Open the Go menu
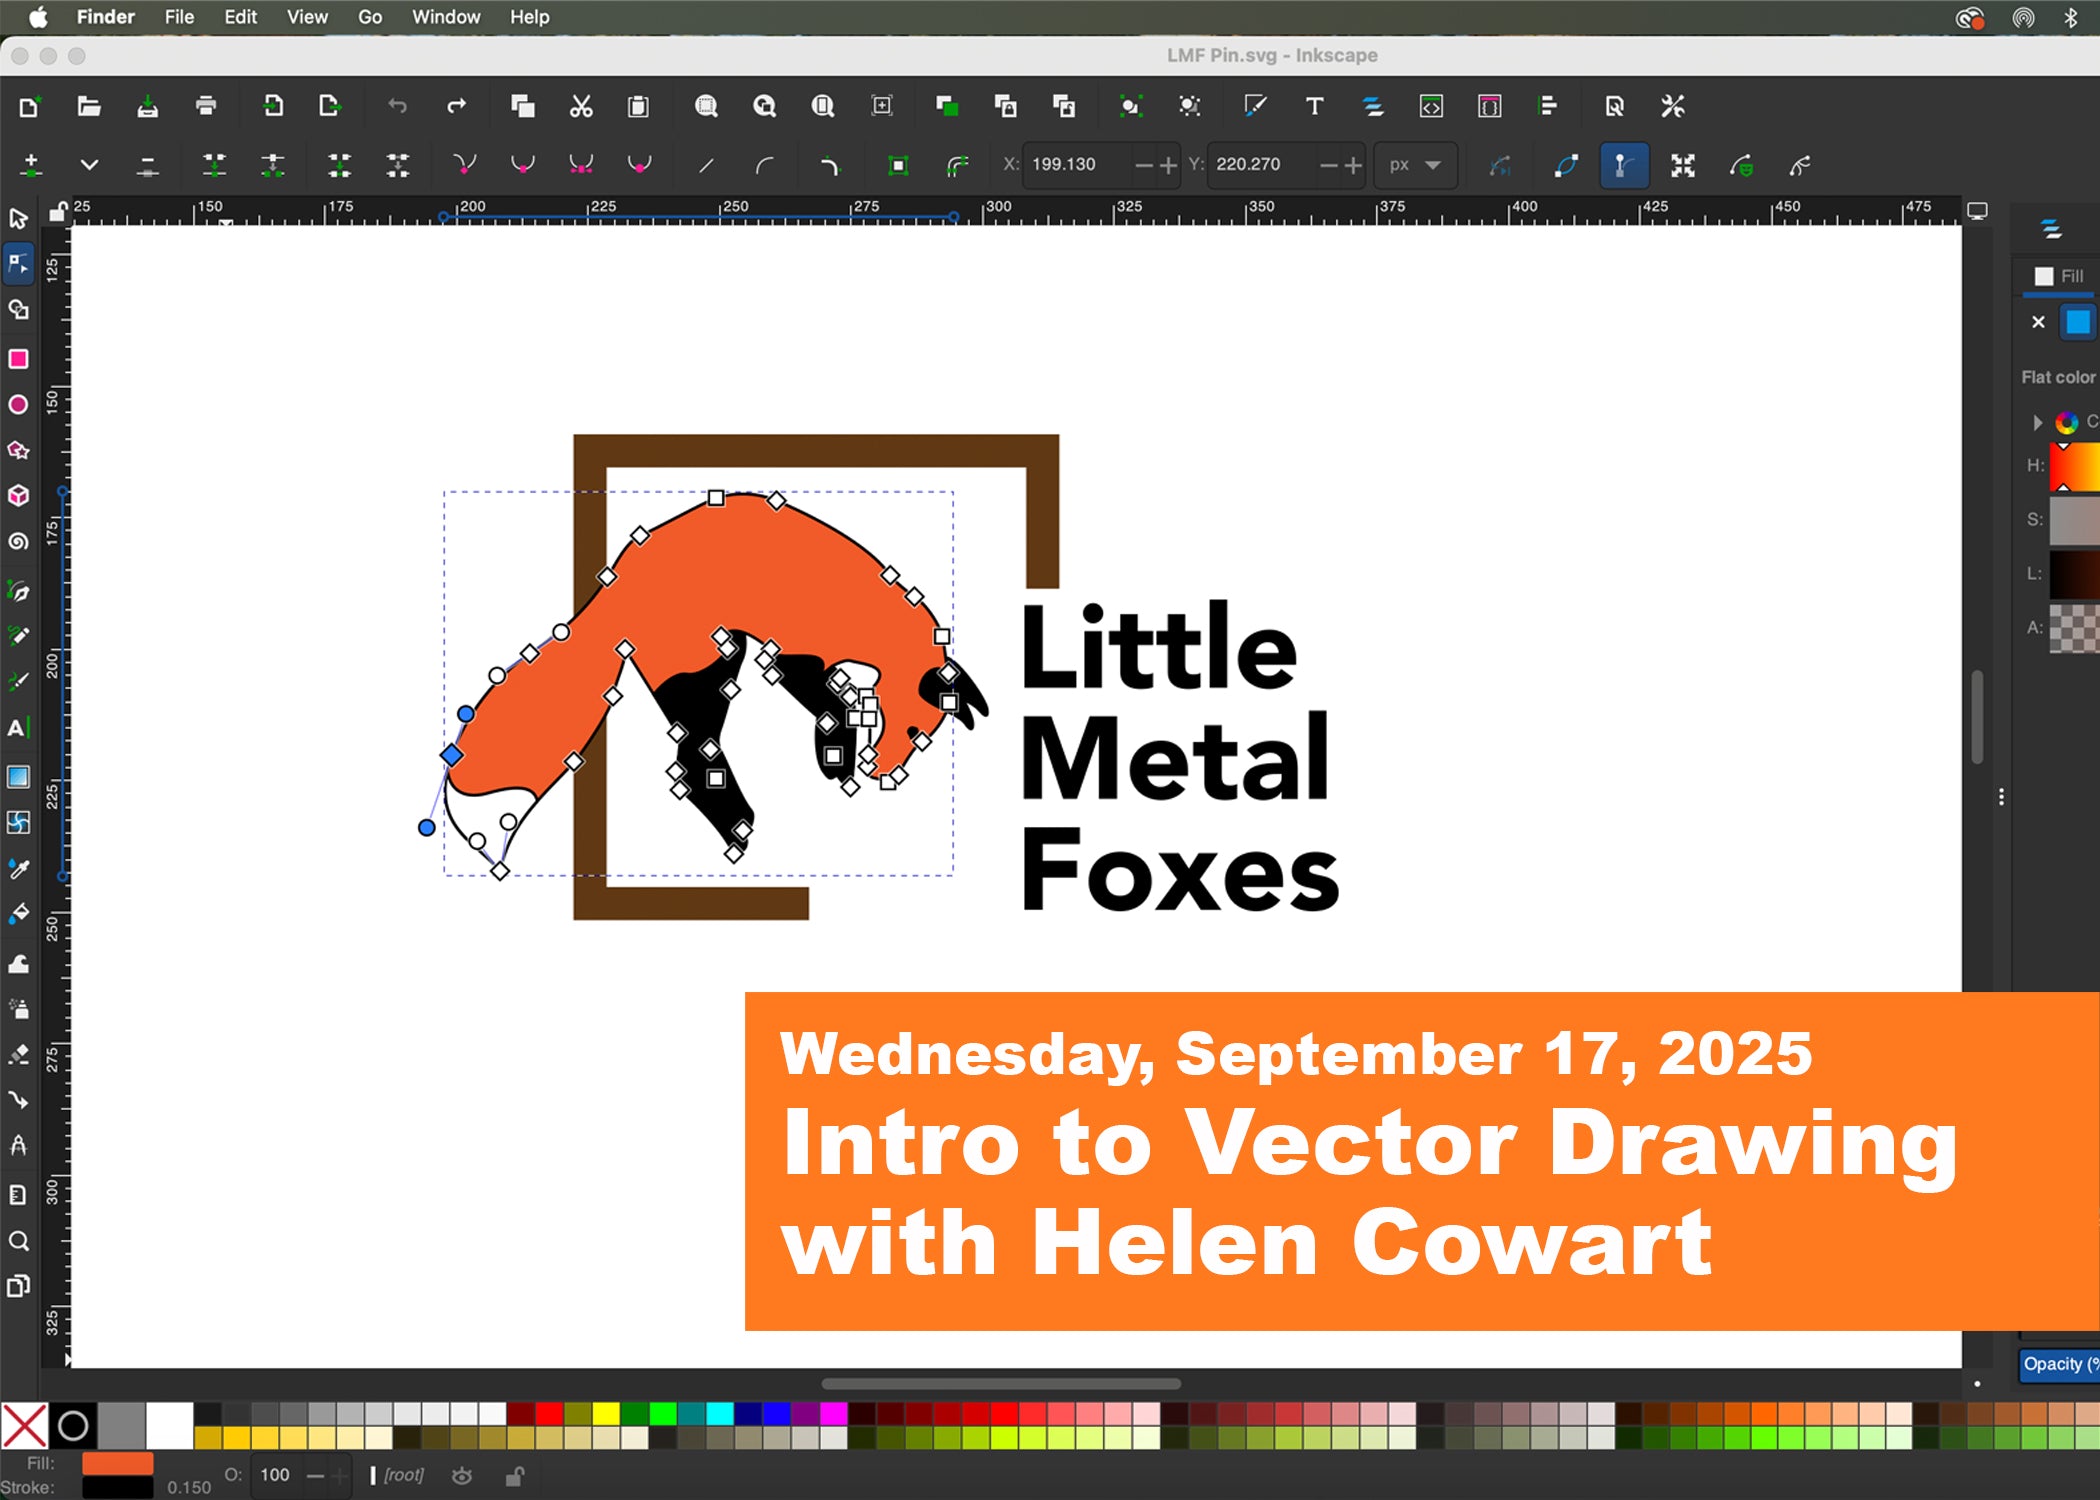 (x=370, y=17)
